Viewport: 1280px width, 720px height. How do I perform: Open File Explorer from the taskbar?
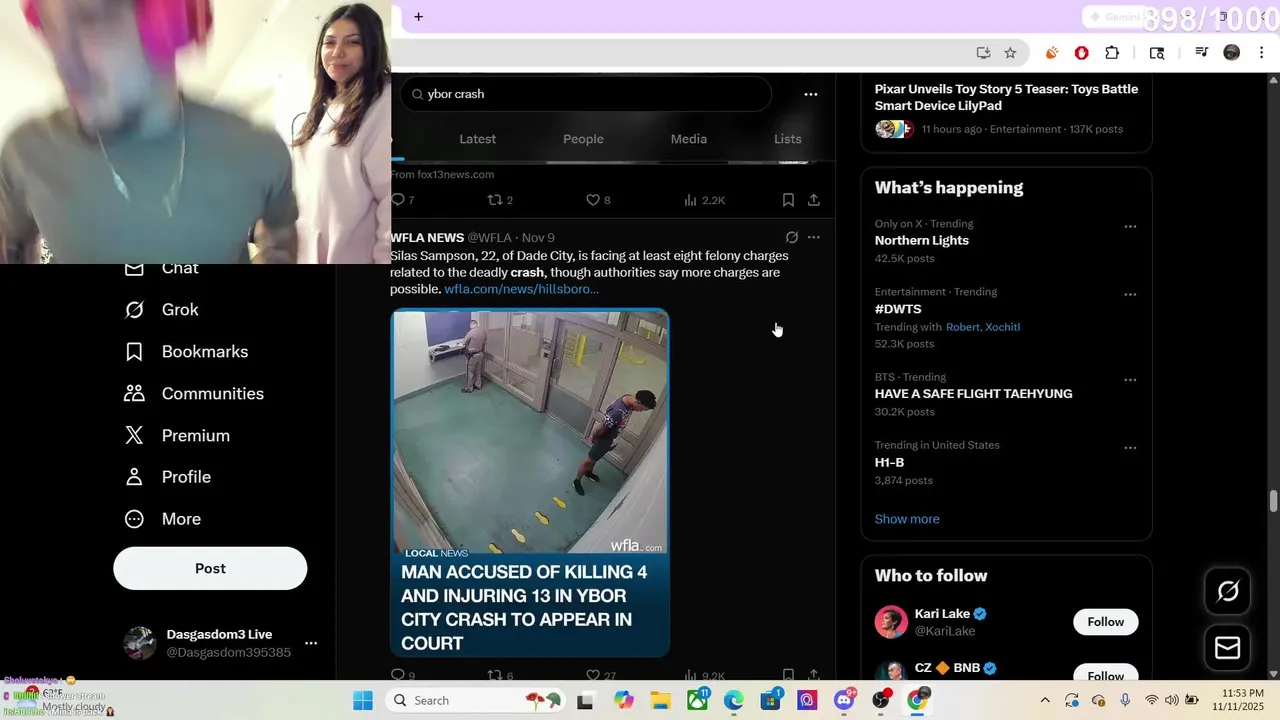click(x=660, y=700)
